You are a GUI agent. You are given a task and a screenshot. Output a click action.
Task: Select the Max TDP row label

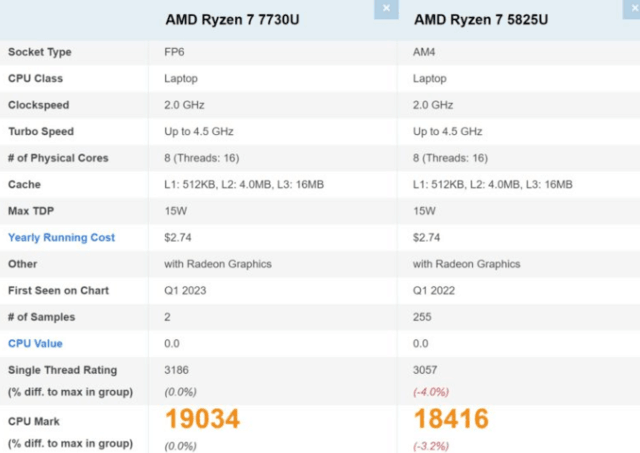coord(32,211)
